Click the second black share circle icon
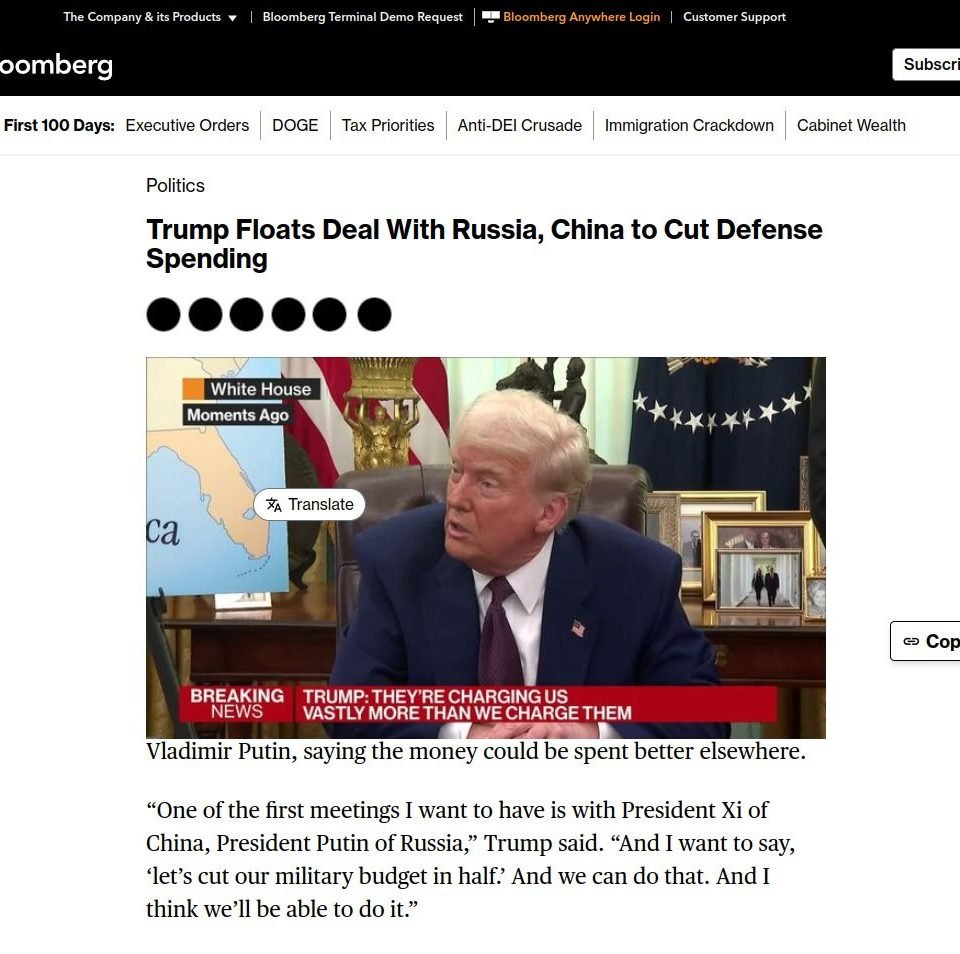Screen dimensions: 960x954 205,315
